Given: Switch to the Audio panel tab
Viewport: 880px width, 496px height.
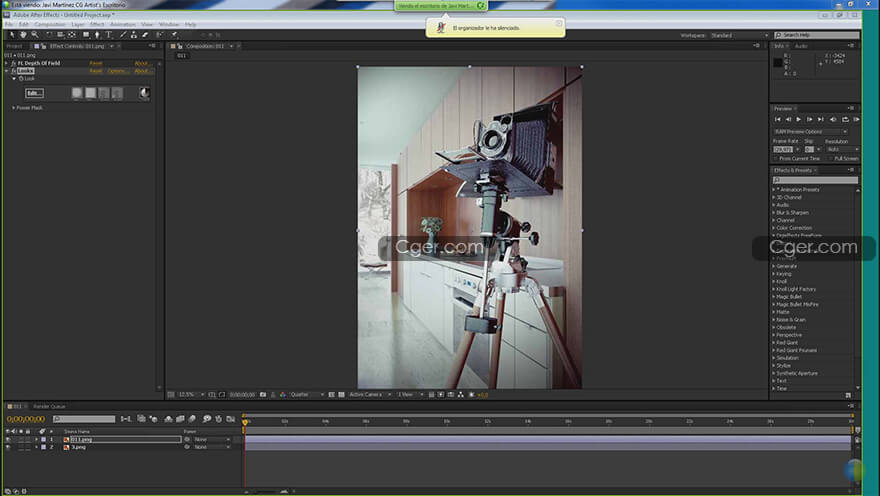Looking at the screenshot, I should (801, 46).
